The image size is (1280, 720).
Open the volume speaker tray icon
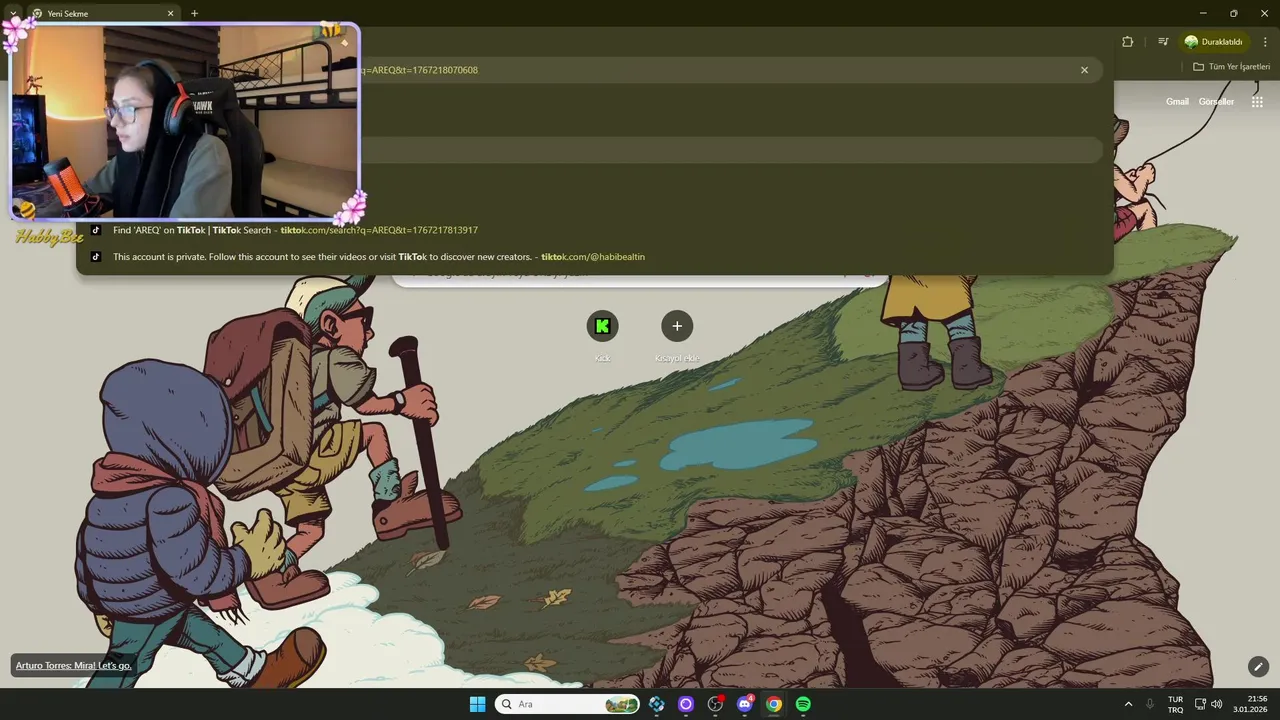point(1217,704)
